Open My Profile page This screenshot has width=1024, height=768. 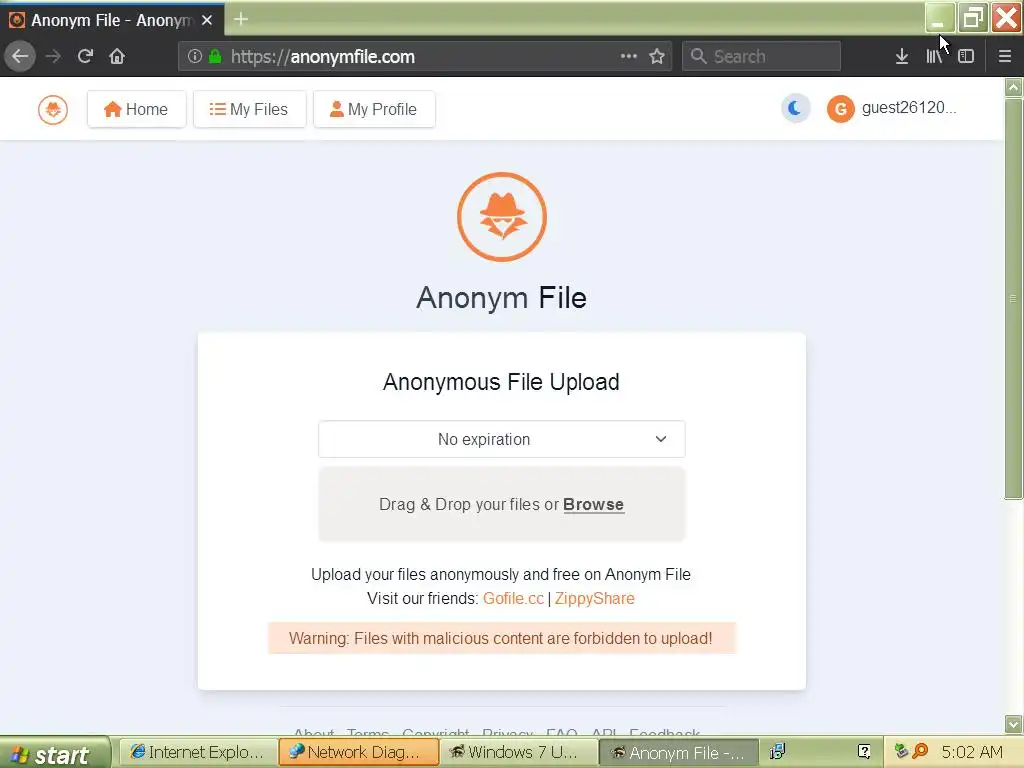tap(374, 109)
